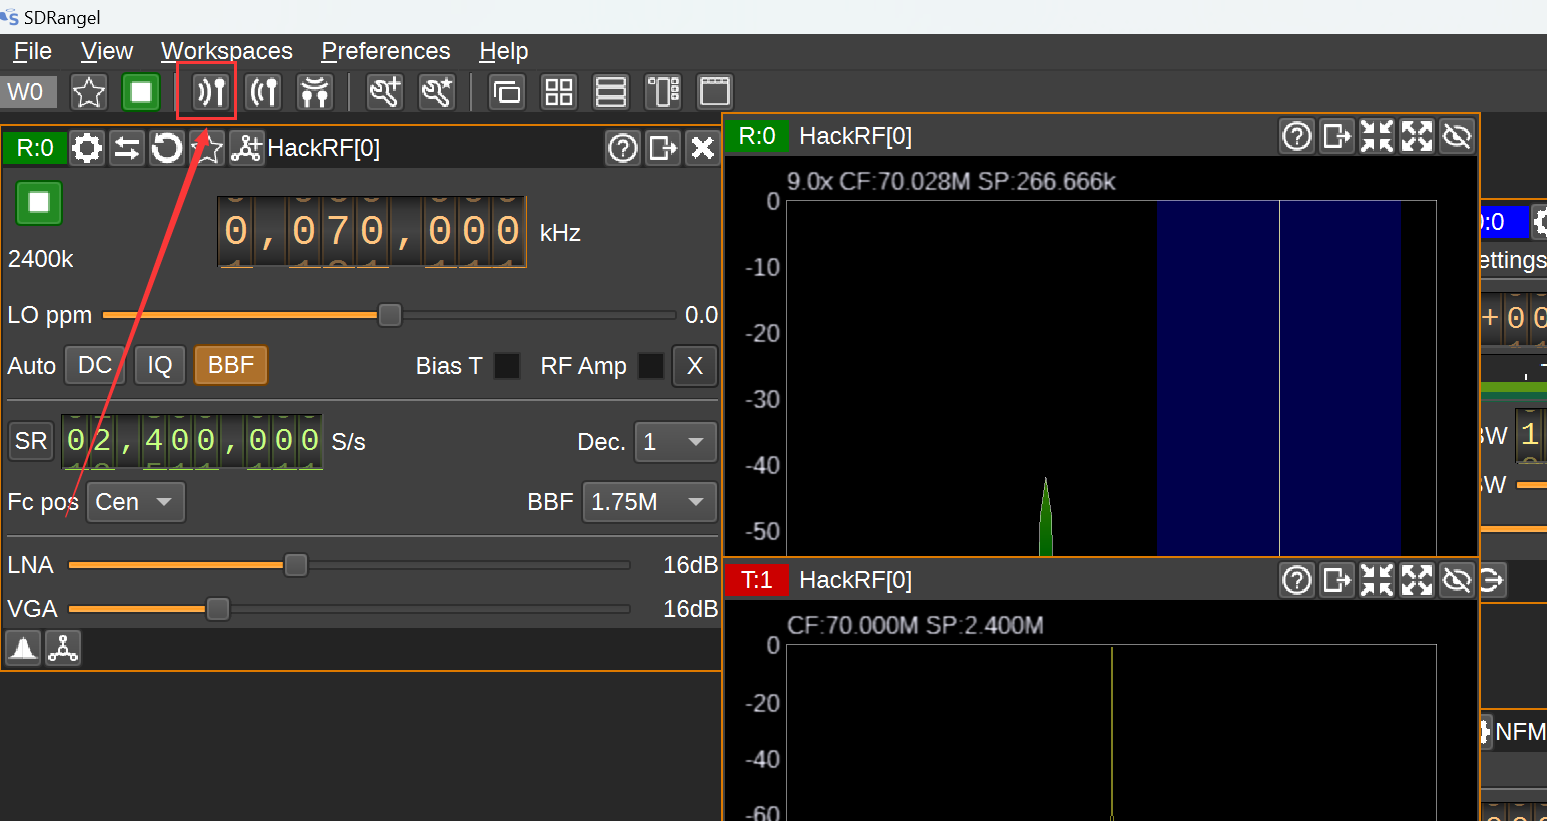This screenshot has height=821, width=1547.
Task: Click the change device swap arrows icon
Action: pyautogui.click(x=127, y=148)
